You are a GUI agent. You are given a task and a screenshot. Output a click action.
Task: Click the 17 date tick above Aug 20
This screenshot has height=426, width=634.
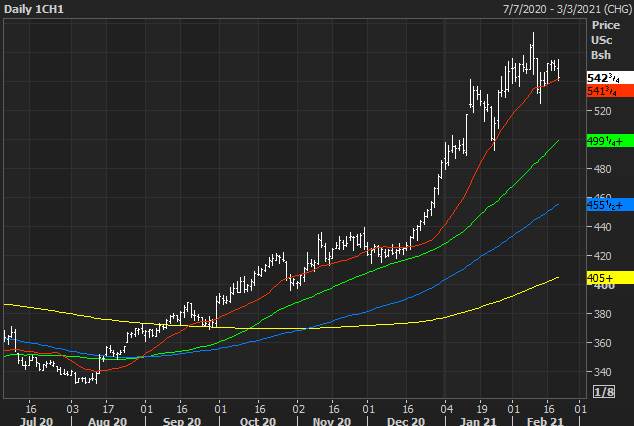[x=108, y=409]
